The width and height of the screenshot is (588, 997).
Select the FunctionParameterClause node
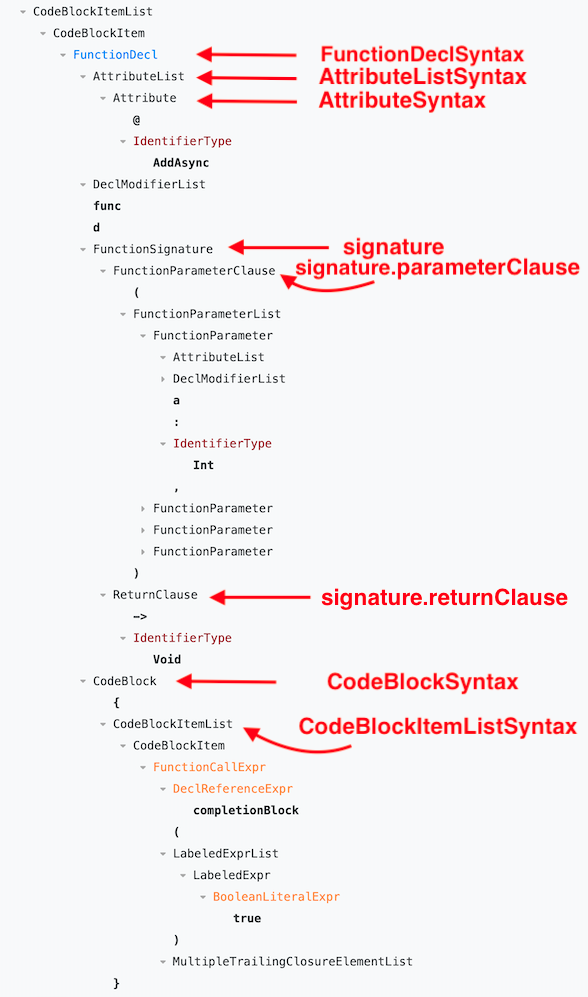[x=194, y=270]
